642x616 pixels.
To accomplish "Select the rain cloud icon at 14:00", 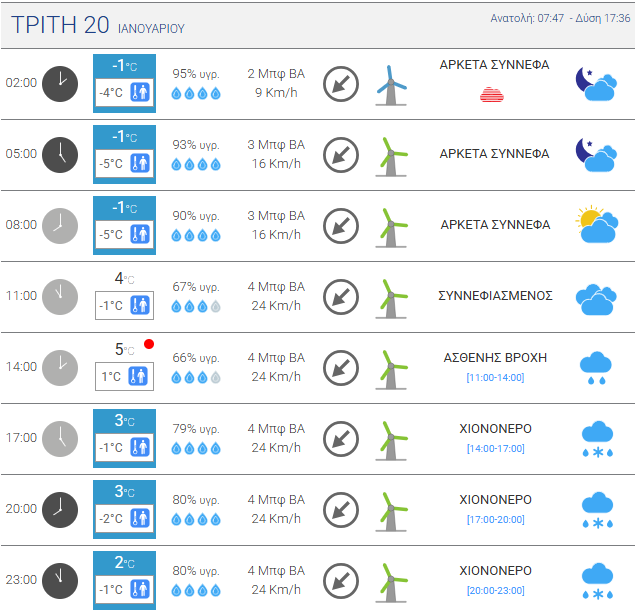I will click(x=596, y=368).
